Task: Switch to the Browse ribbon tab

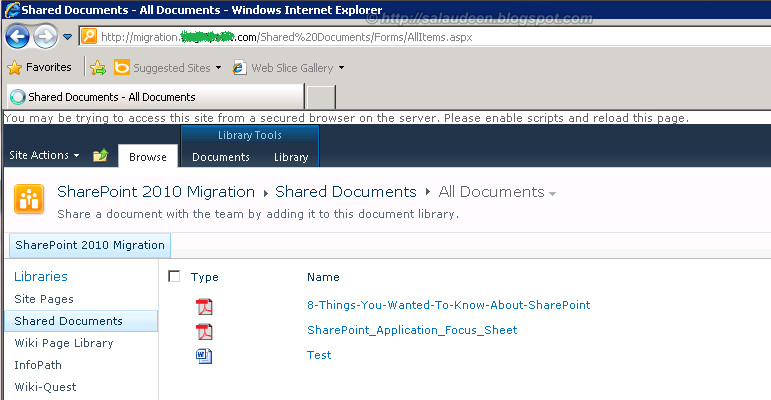Action: [148, 157]
